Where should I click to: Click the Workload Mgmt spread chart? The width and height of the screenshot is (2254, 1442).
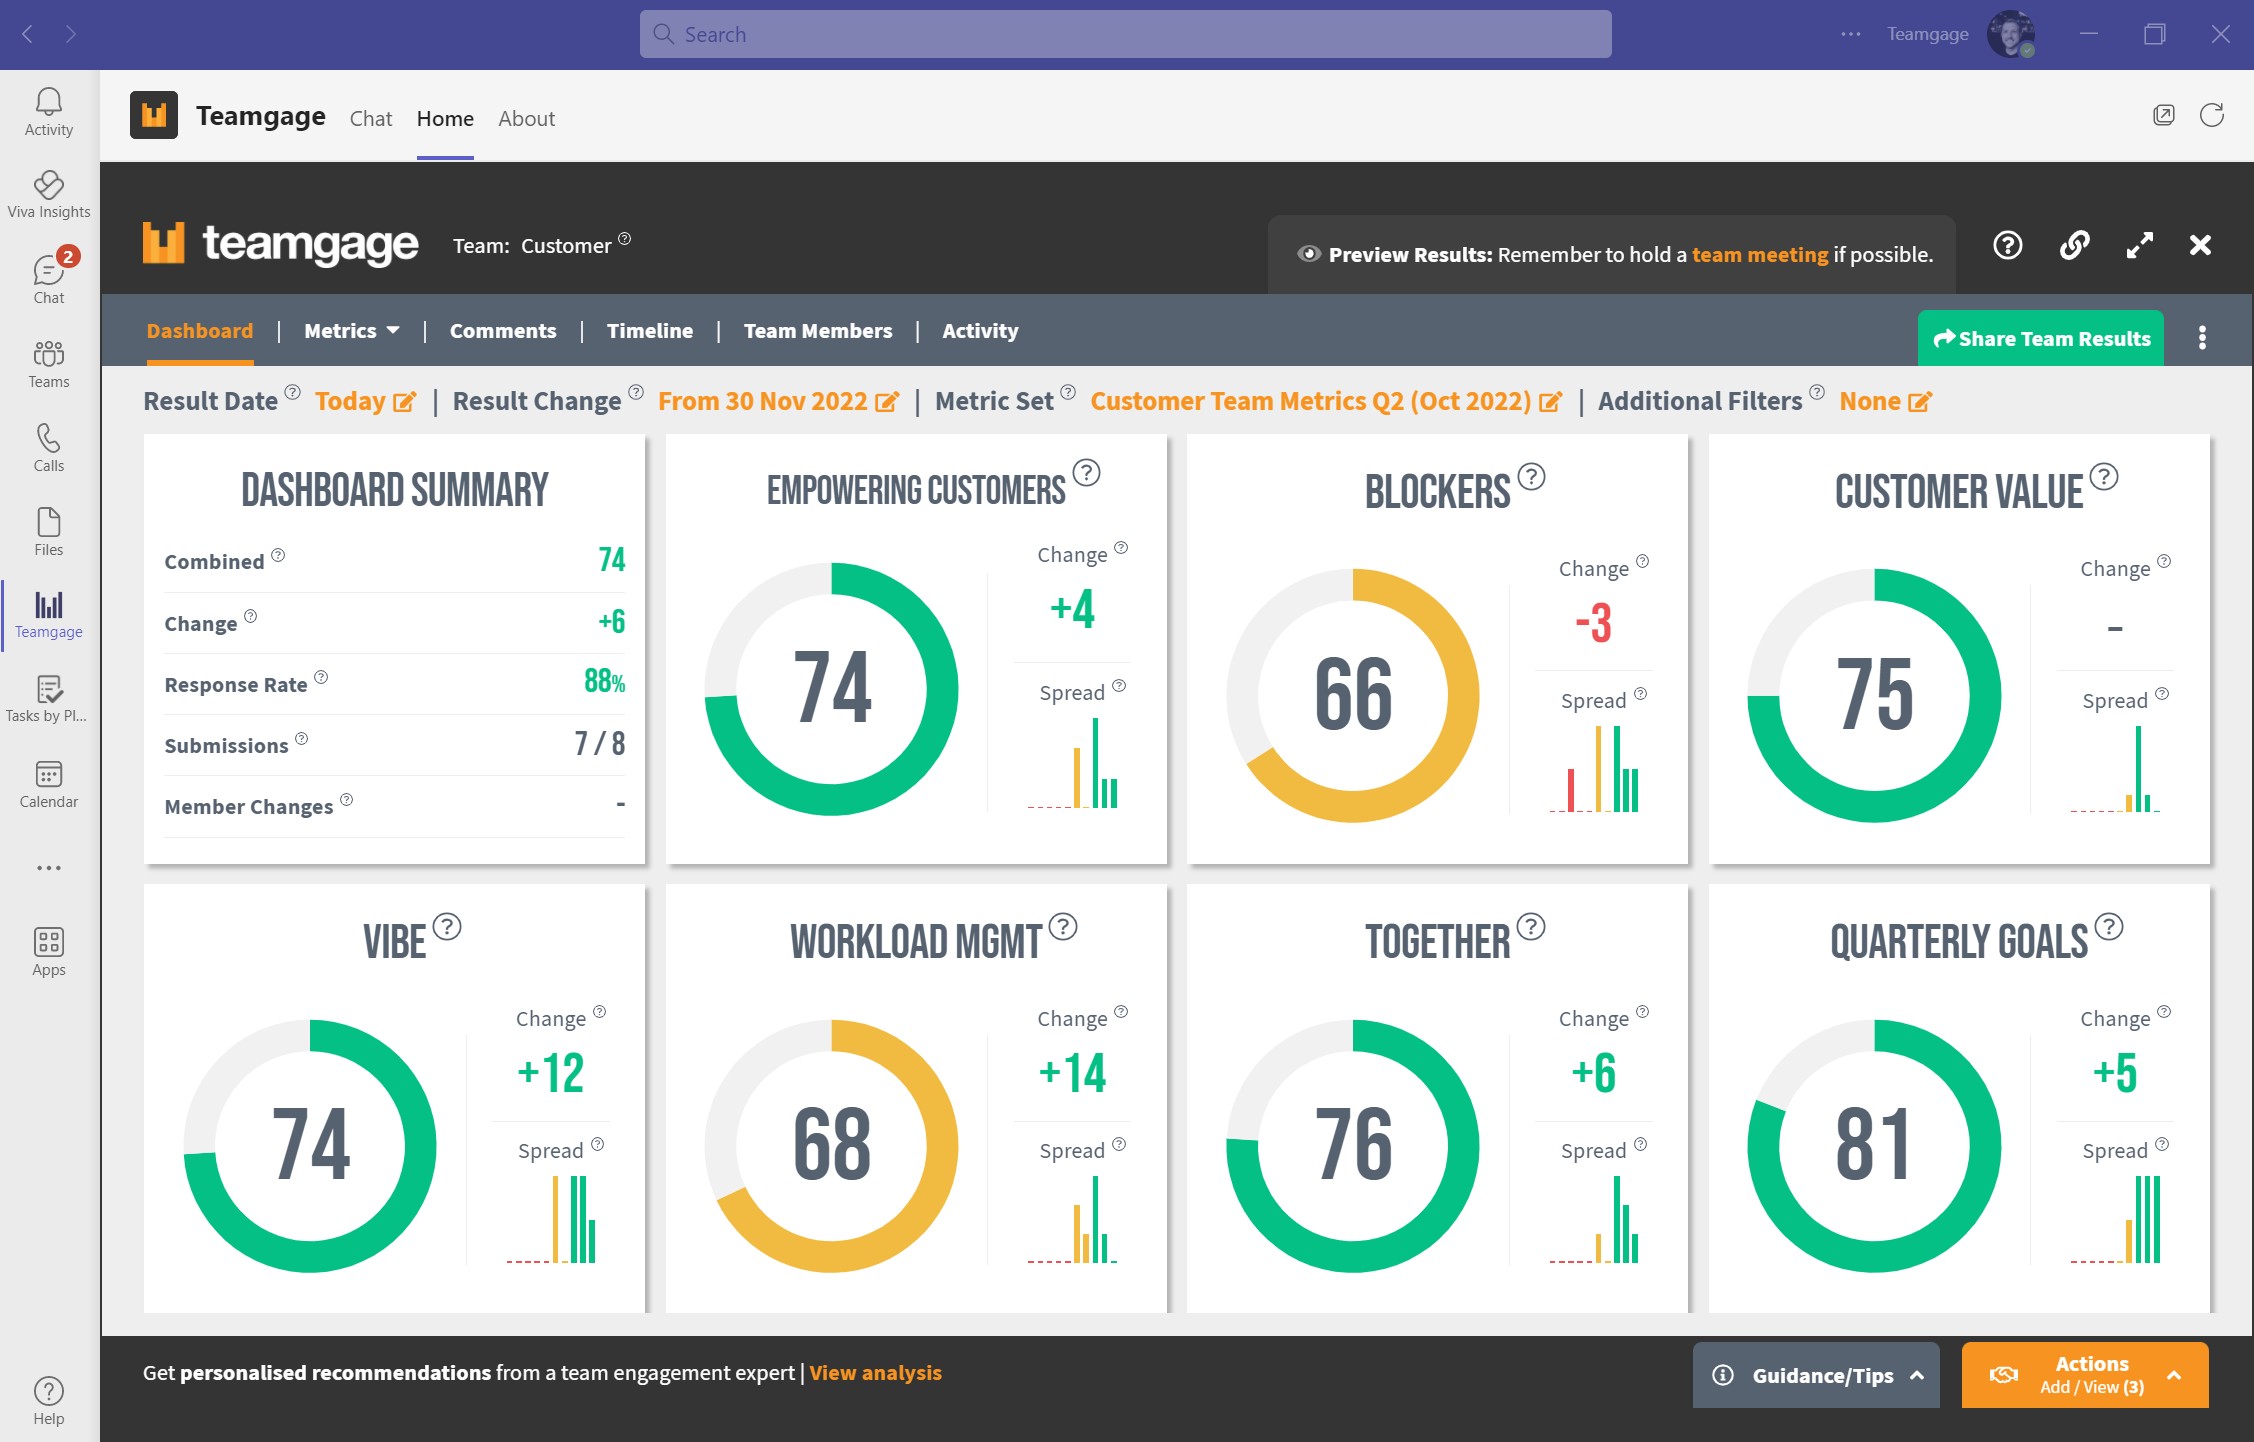point(1073,1220)
